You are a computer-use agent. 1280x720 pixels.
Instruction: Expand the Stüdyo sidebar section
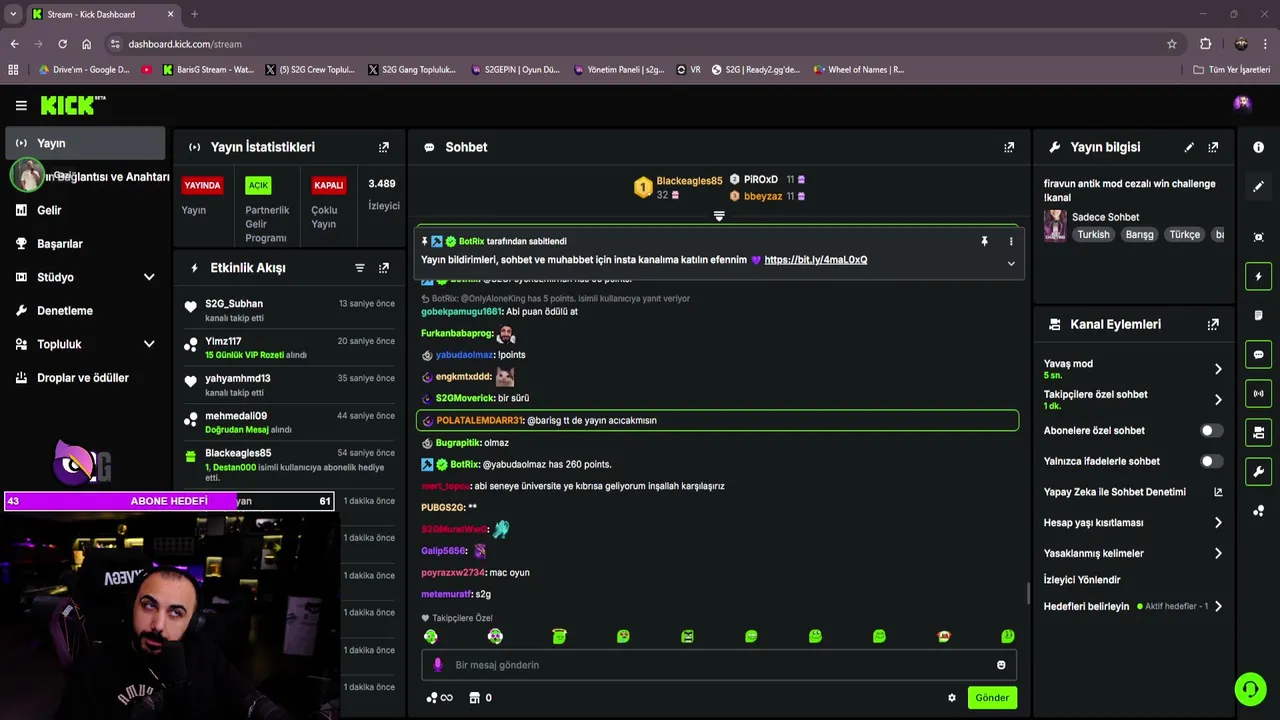tap(149, 277)
